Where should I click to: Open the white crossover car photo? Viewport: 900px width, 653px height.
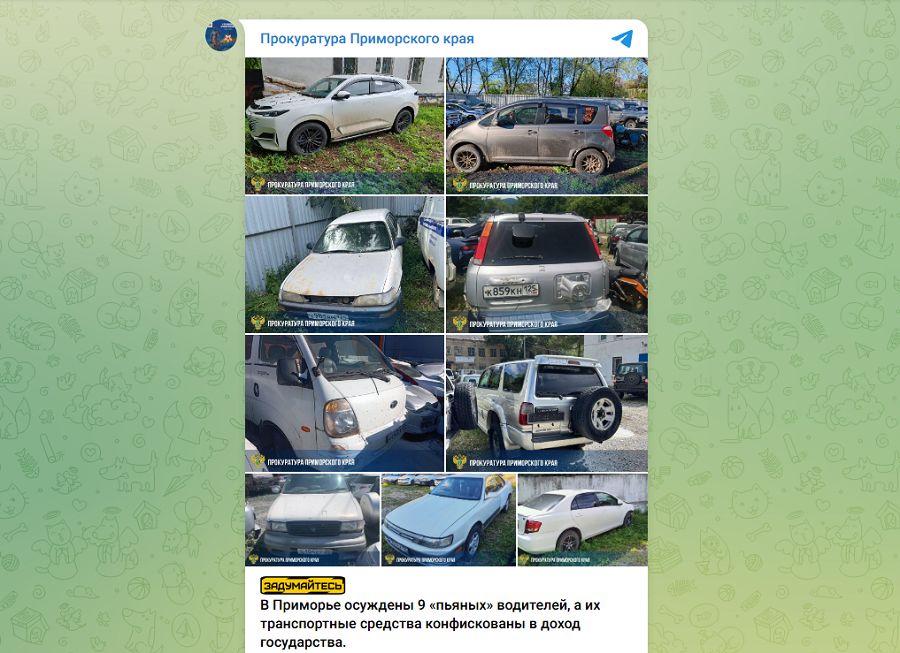click(344, 126)
